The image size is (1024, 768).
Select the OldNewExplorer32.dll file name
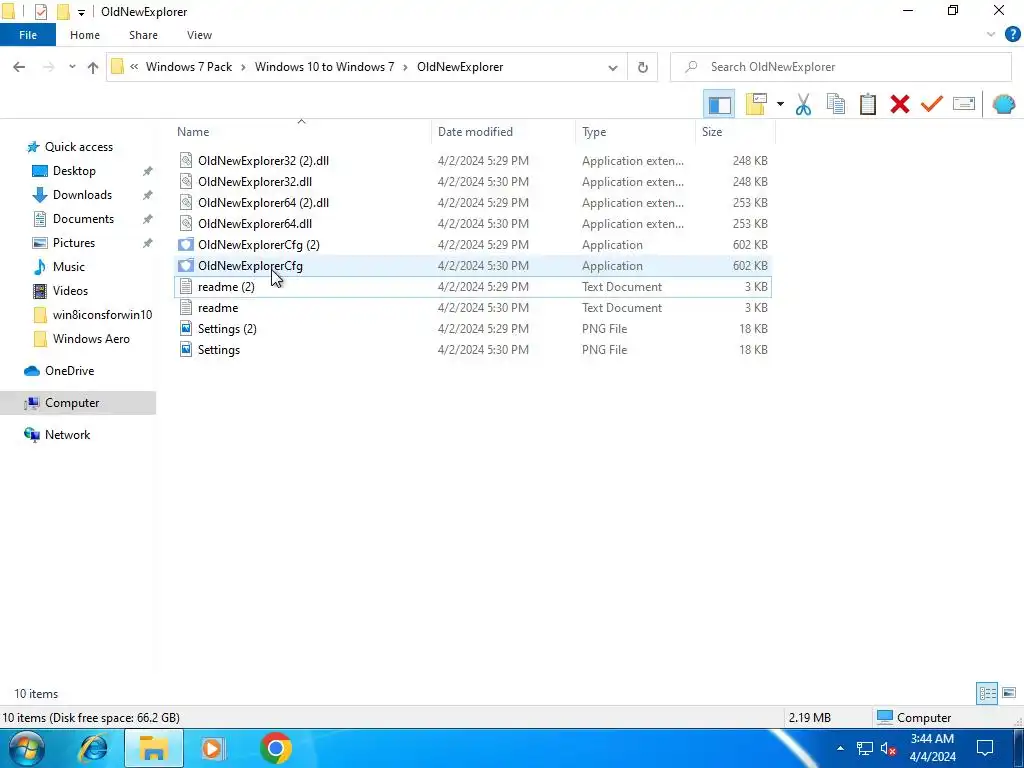tap(255, 182)
